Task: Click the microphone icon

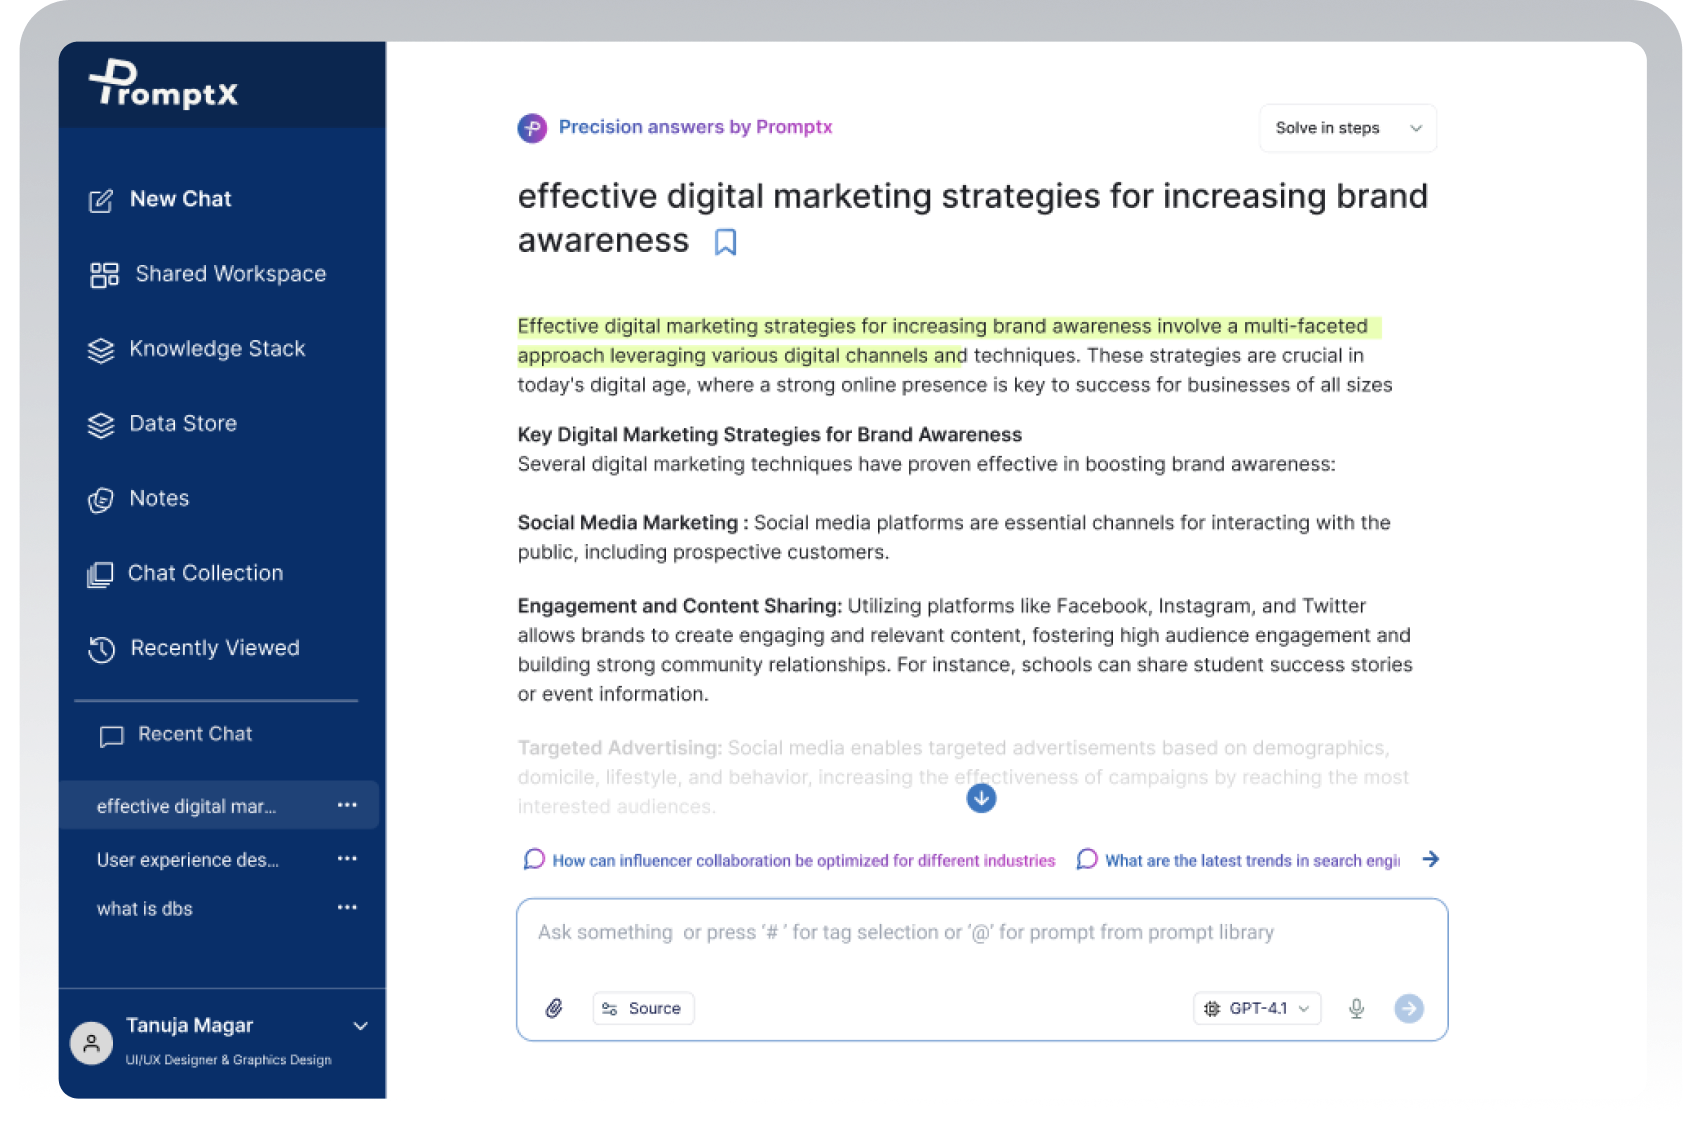Action: pos(1356,1008)
